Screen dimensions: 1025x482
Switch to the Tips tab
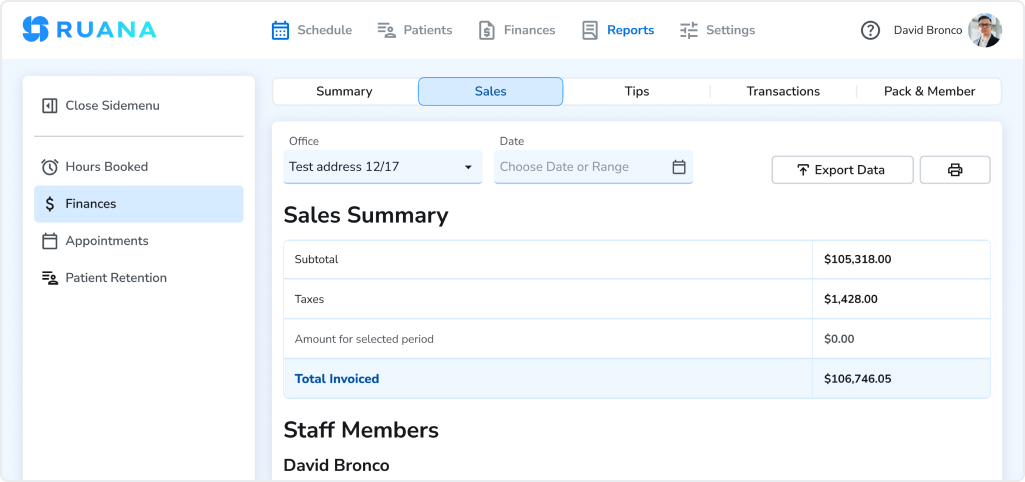(637, 91)
